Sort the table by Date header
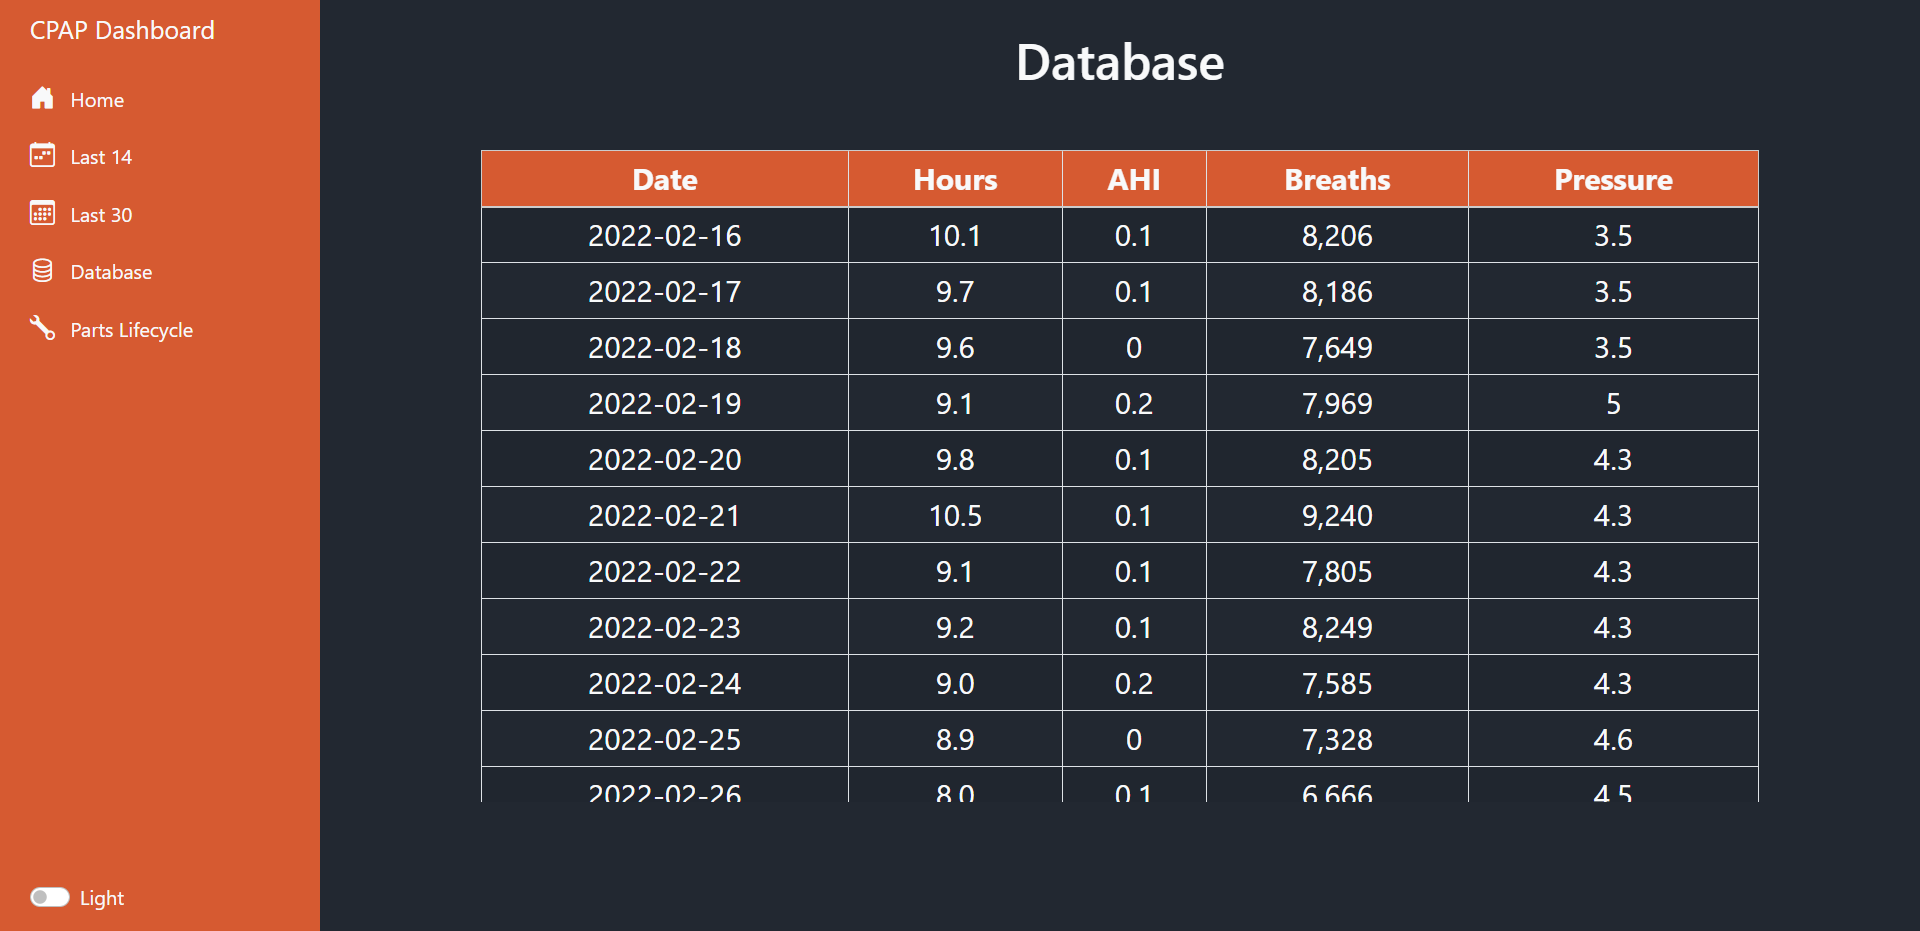This screenshot has height=931, width=1920. pos(664,179)
